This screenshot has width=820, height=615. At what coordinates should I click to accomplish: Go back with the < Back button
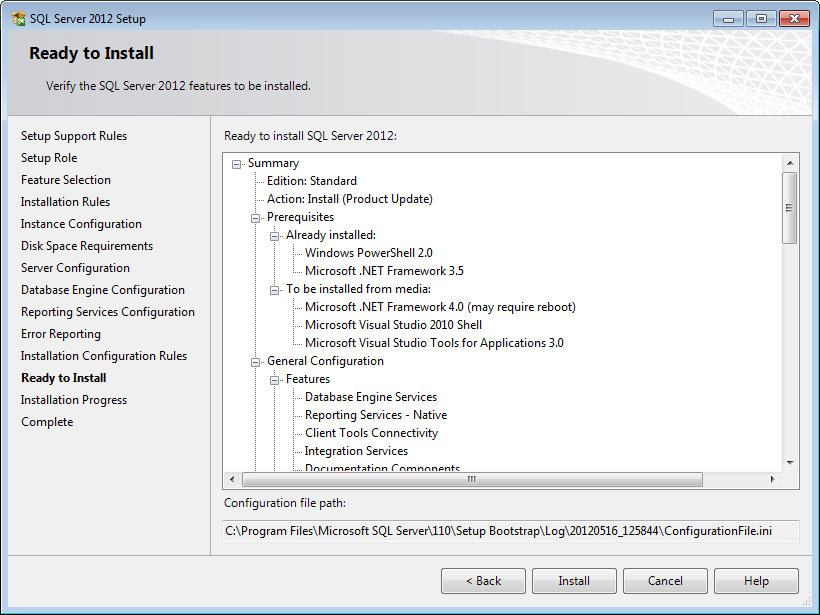pos(483,581)
